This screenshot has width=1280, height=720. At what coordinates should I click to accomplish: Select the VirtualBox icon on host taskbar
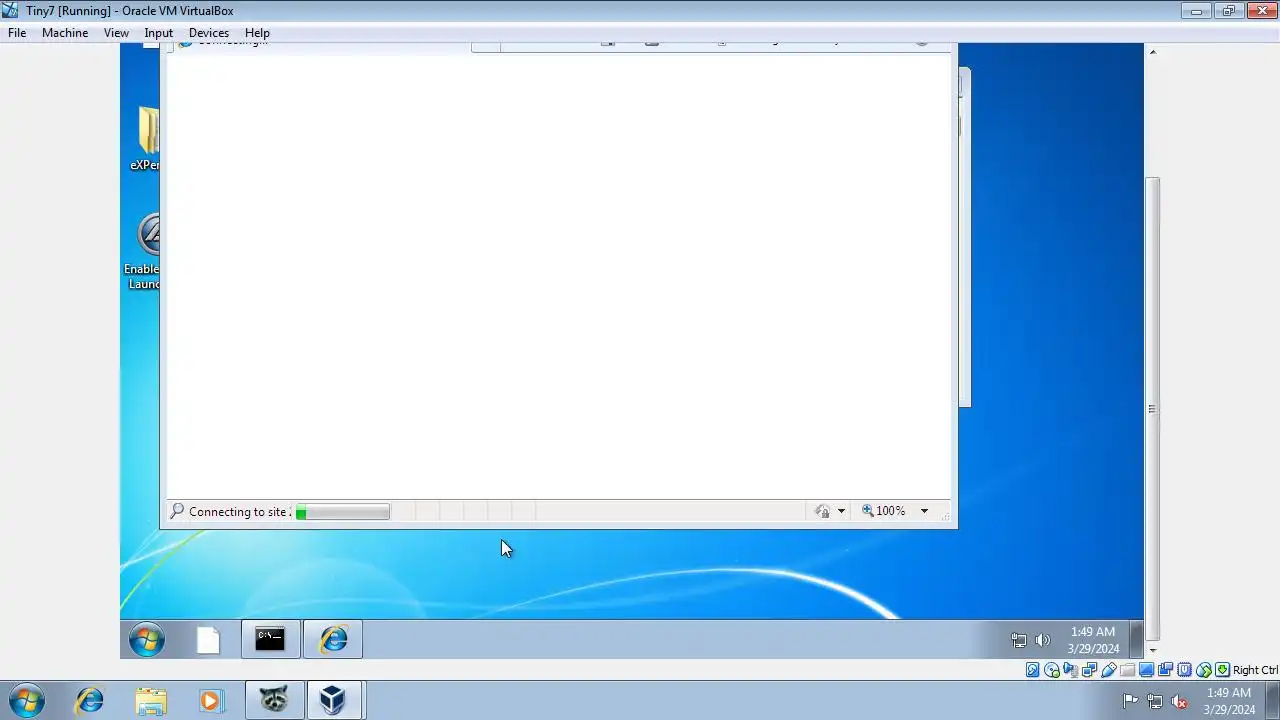point(333,701)
